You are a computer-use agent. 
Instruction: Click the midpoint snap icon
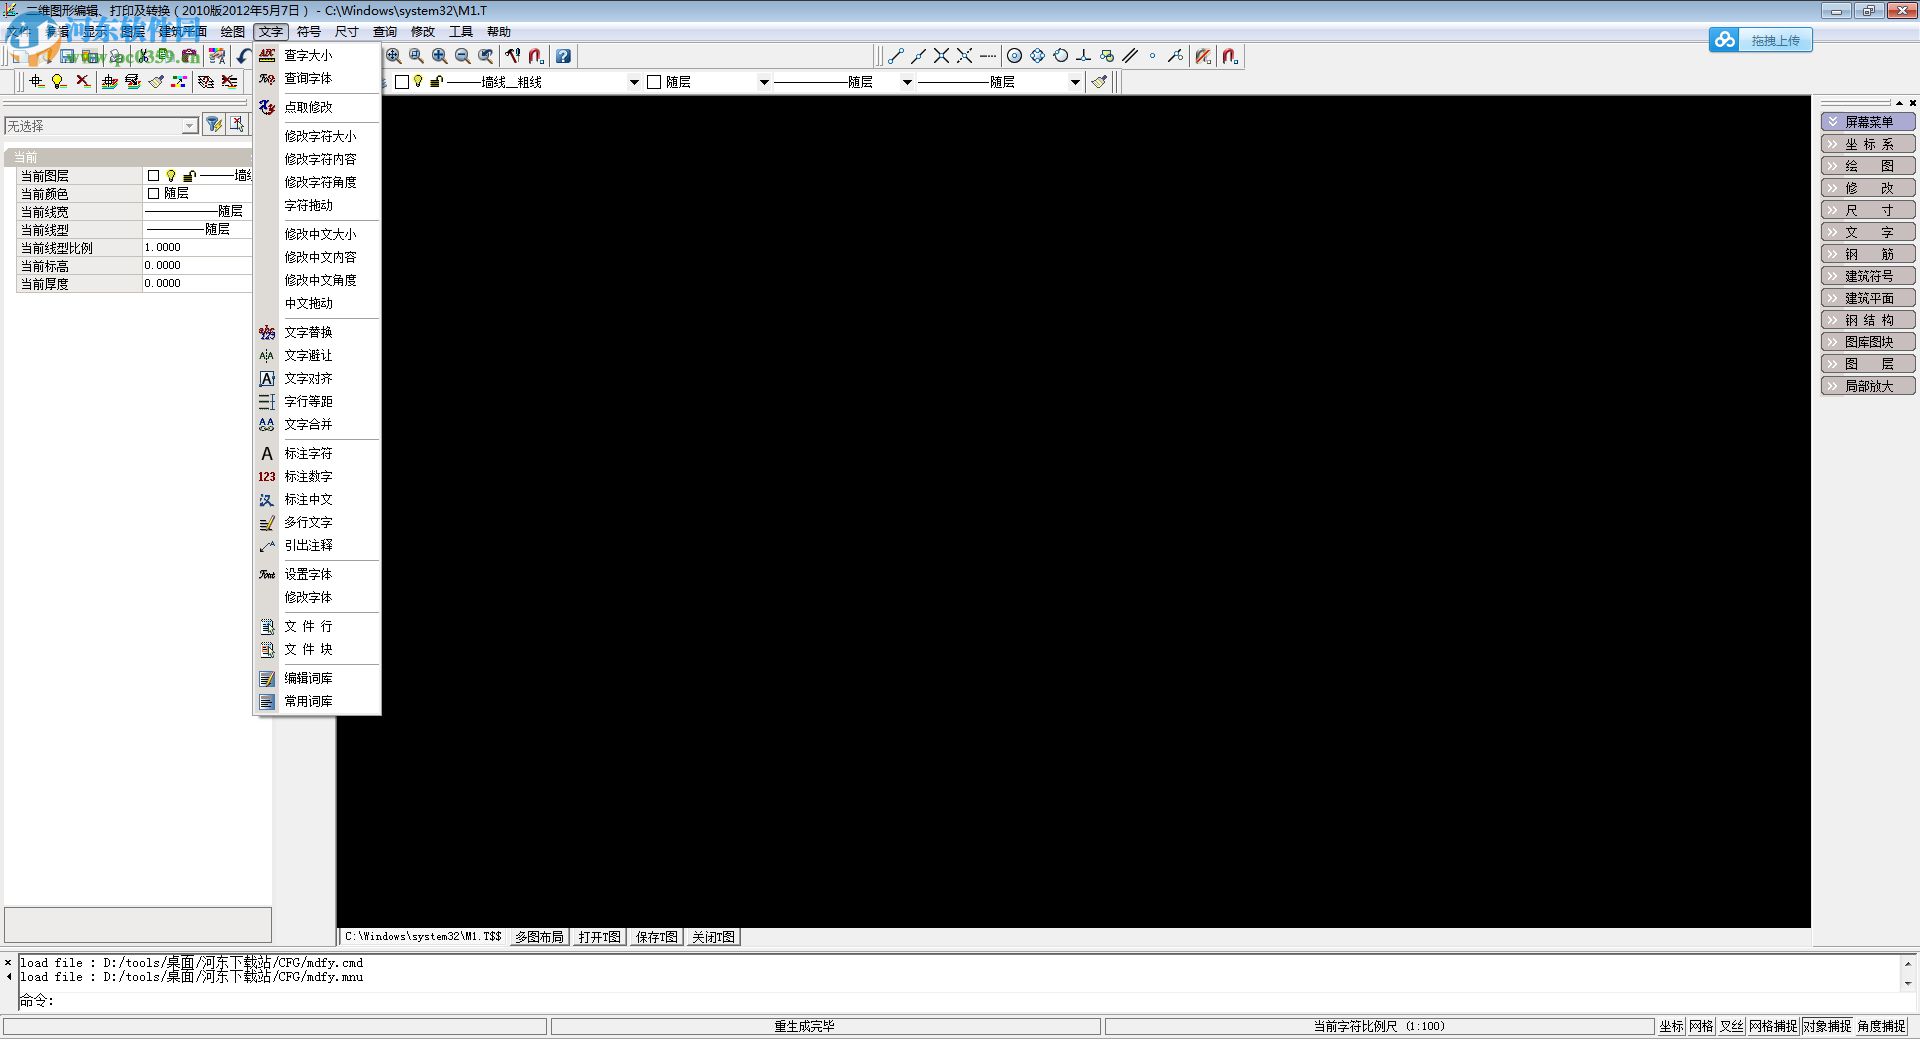coord(918,56)
